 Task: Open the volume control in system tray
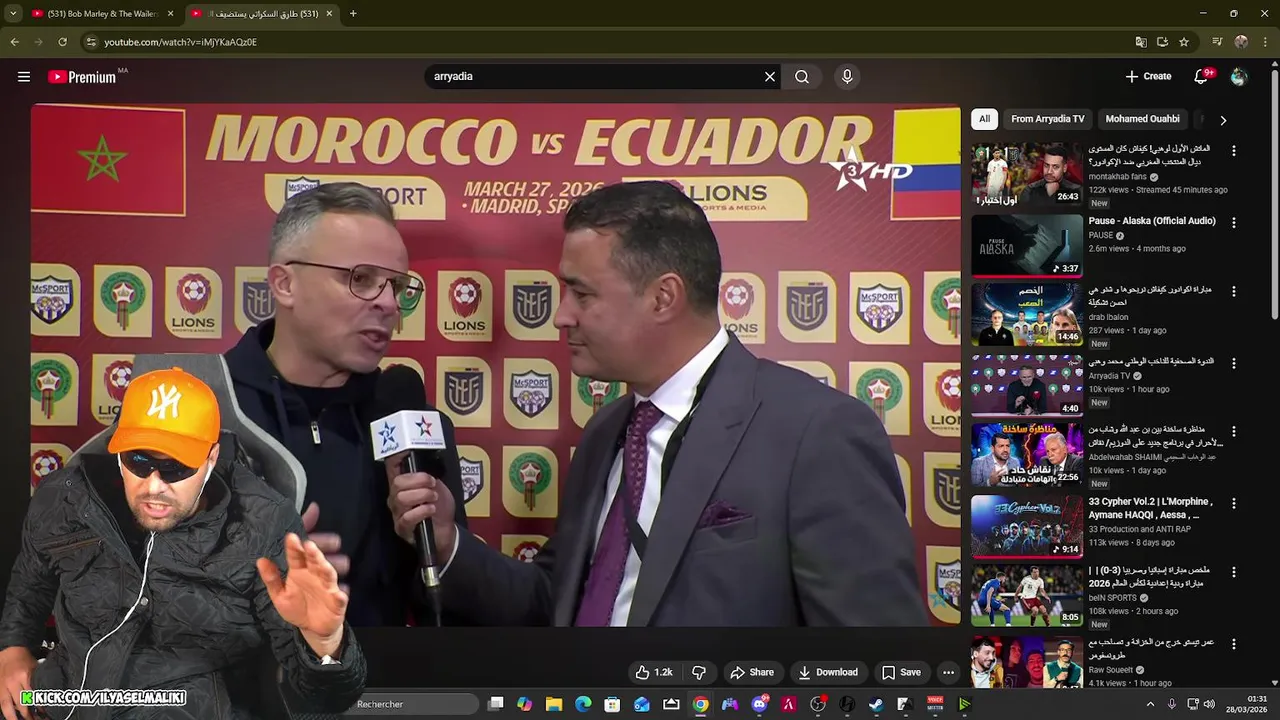coord(1209,704)
